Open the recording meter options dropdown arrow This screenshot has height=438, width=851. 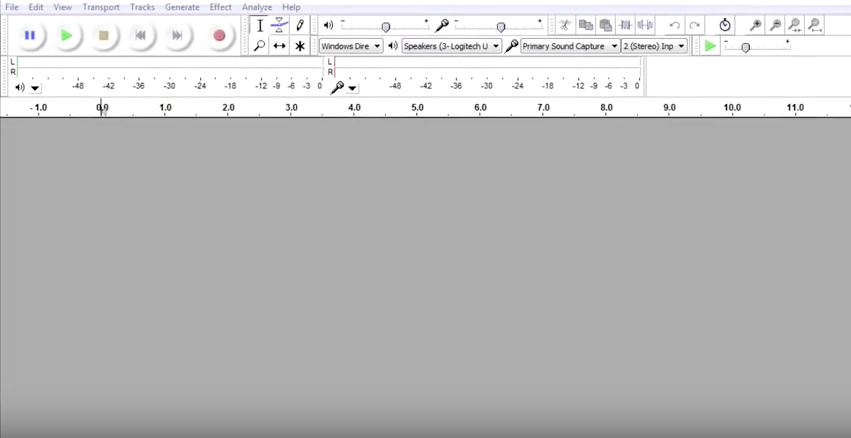coord(352,88)
